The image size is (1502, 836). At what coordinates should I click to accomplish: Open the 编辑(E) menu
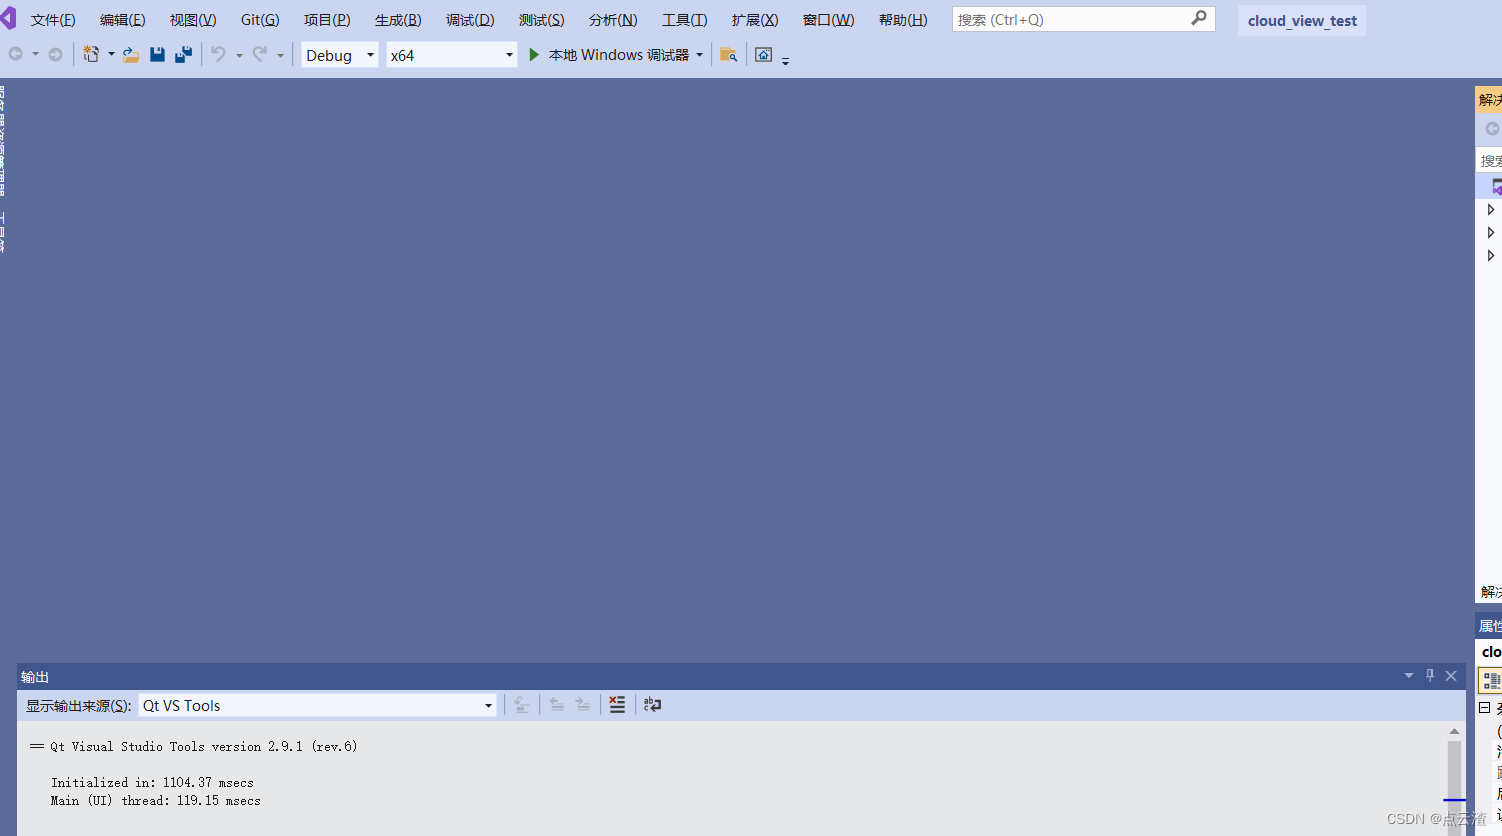point(123,20)
